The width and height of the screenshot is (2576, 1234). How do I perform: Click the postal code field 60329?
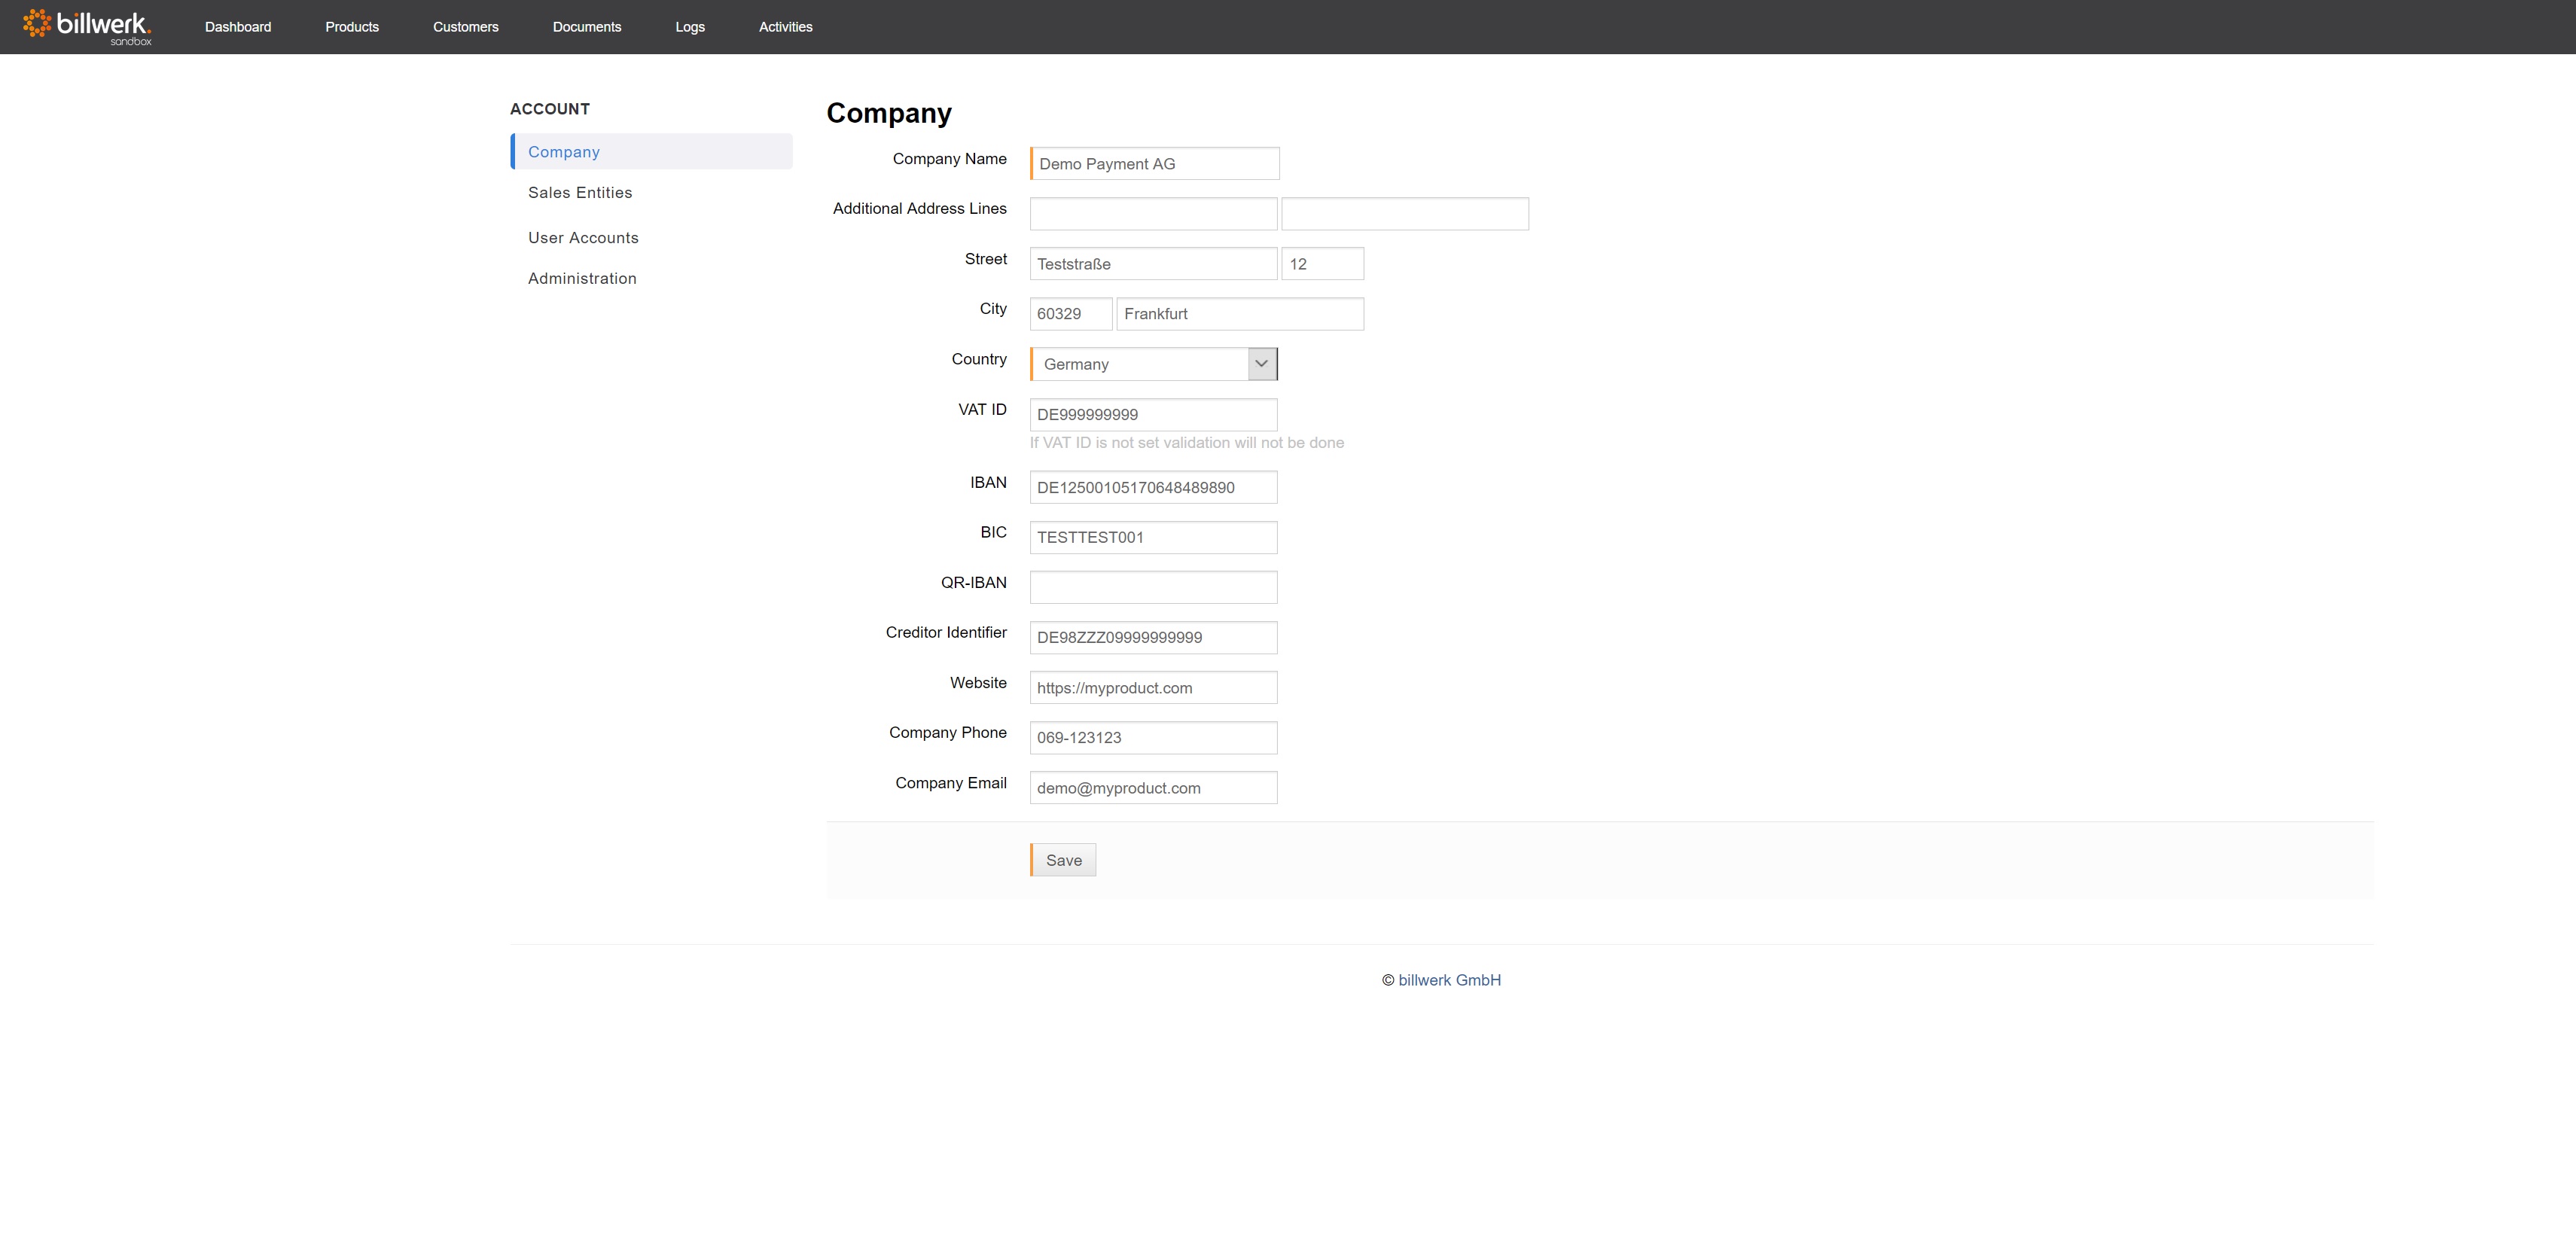click(1071, 314)
